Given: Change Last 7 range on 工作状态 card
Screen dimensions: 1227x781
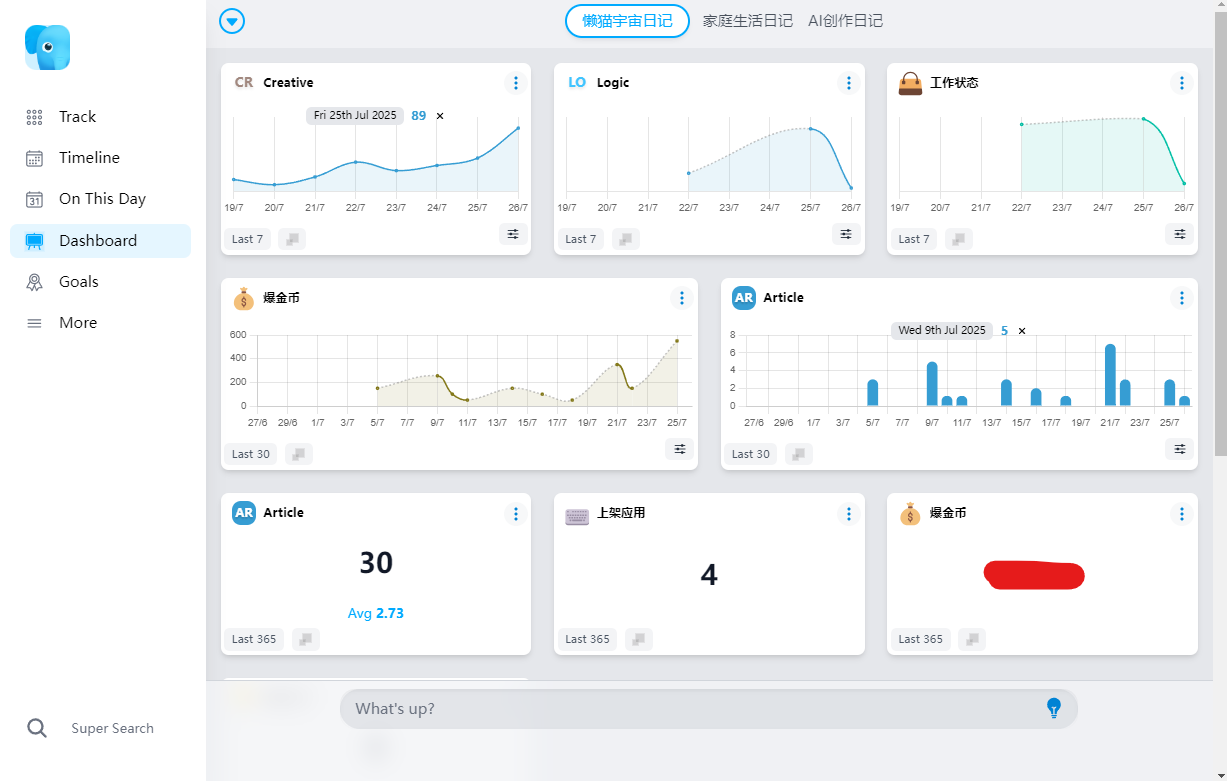Looking at the screenshot, I should 913,239.
